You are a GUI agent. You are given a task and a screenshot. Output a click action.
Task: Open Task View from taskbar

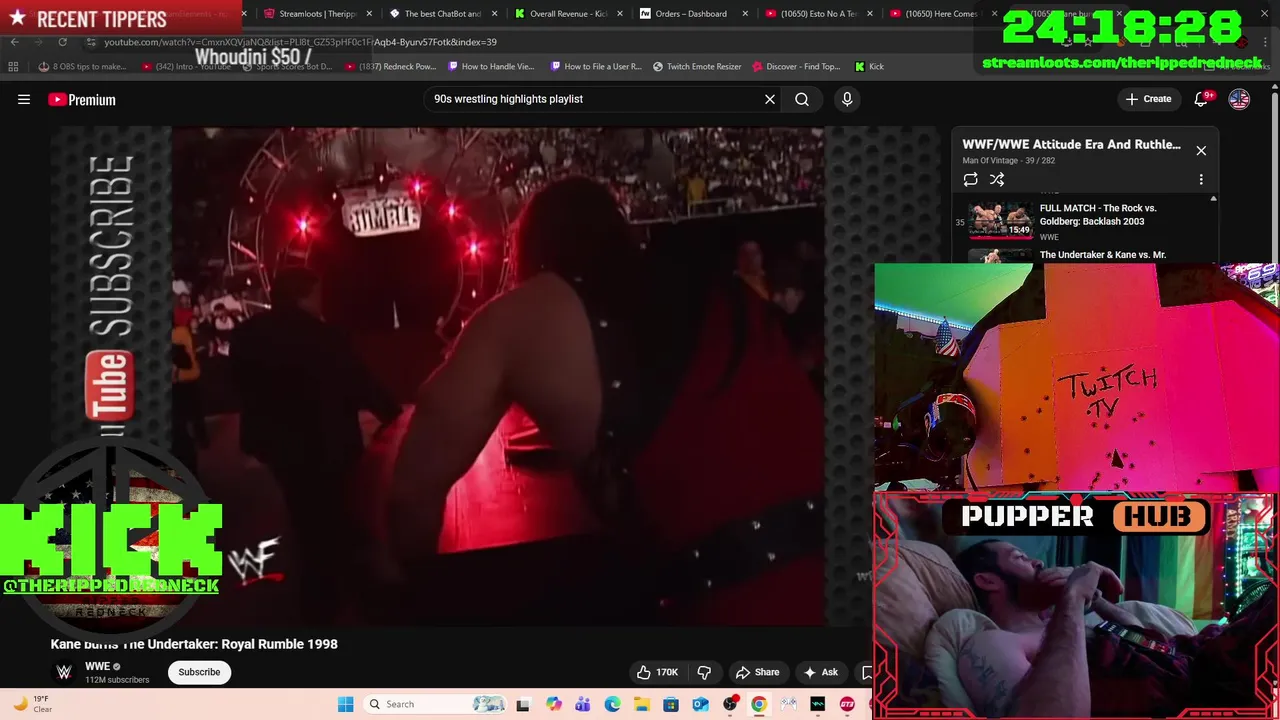(522, 704)
